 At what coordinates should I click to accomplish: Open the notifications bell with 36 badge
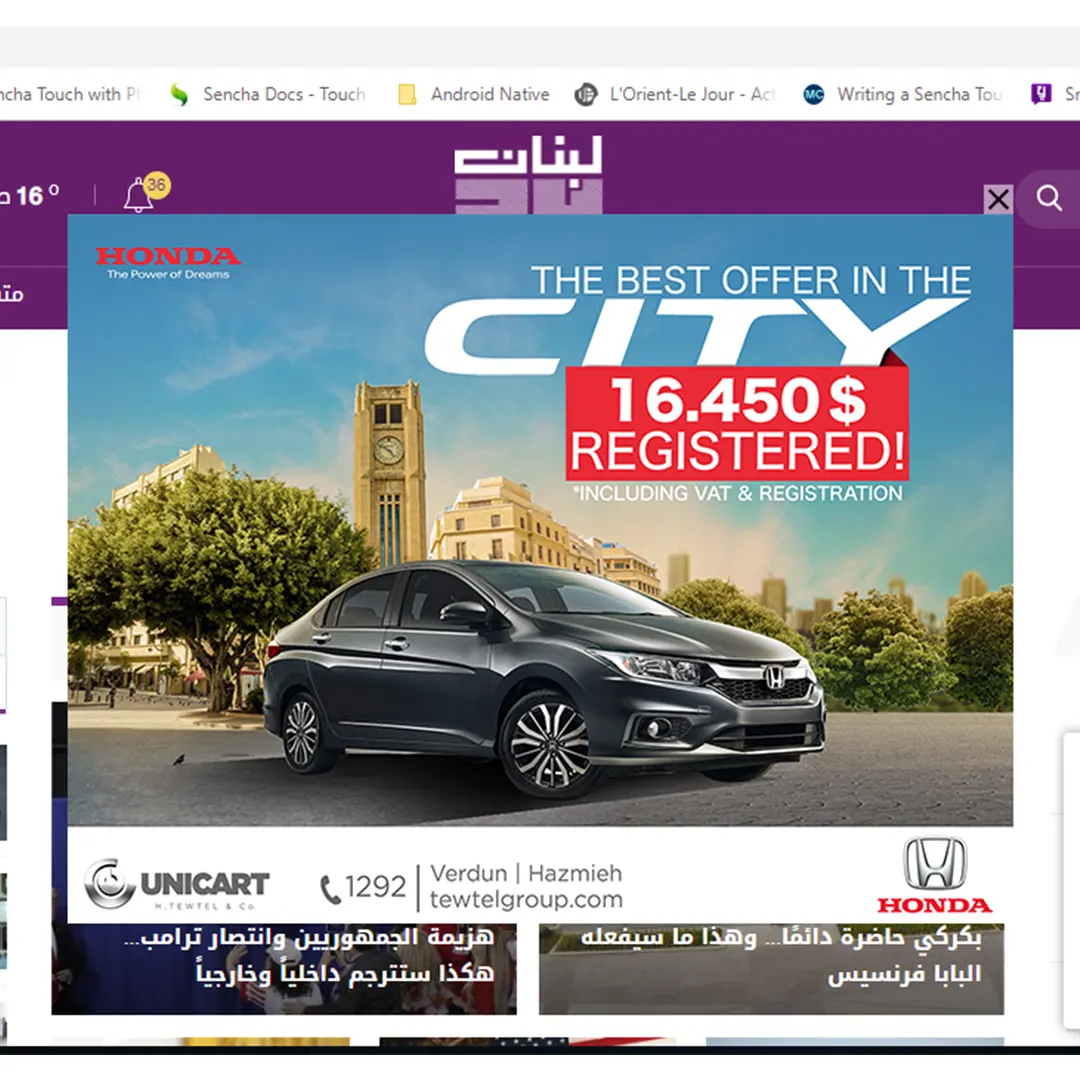pos(140,195)
